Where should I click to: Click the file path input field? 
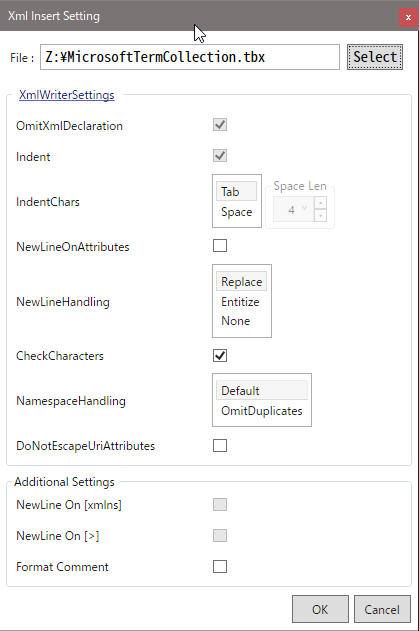pyautogui.click(x=190, y=57)
